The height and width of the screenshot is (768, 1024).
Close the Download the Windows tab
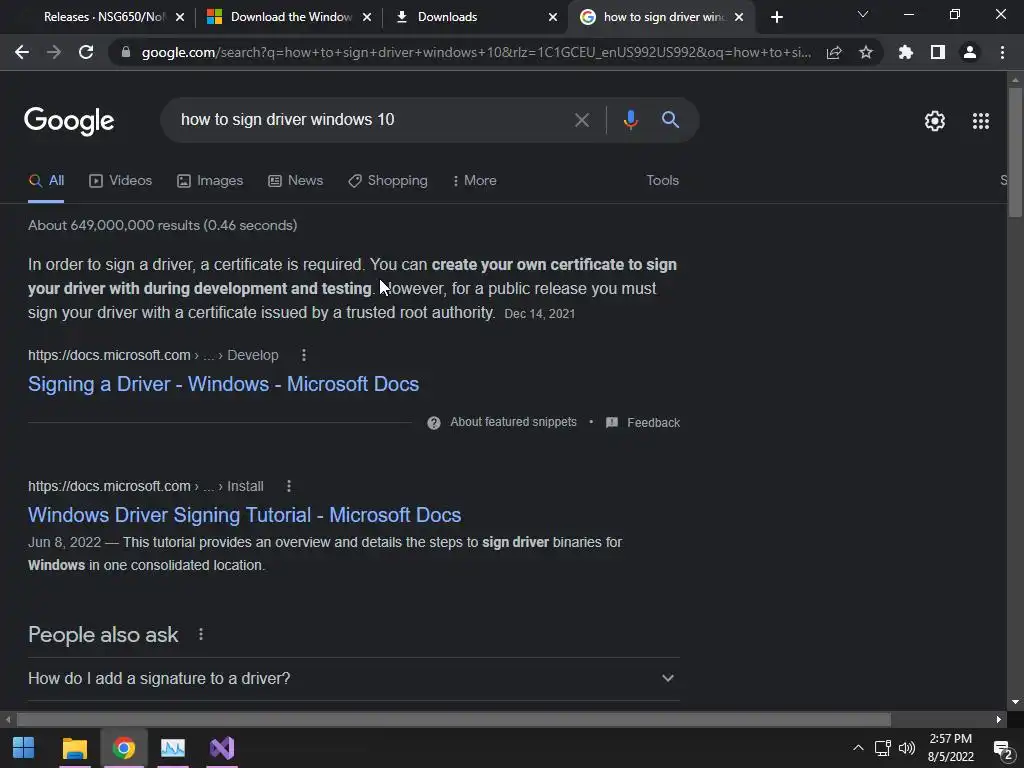click(x=367, y=17)
